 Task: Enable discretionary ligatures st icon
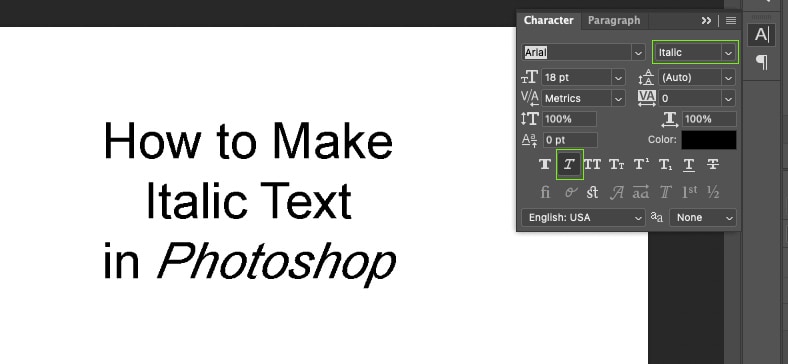tap(593, 192)
